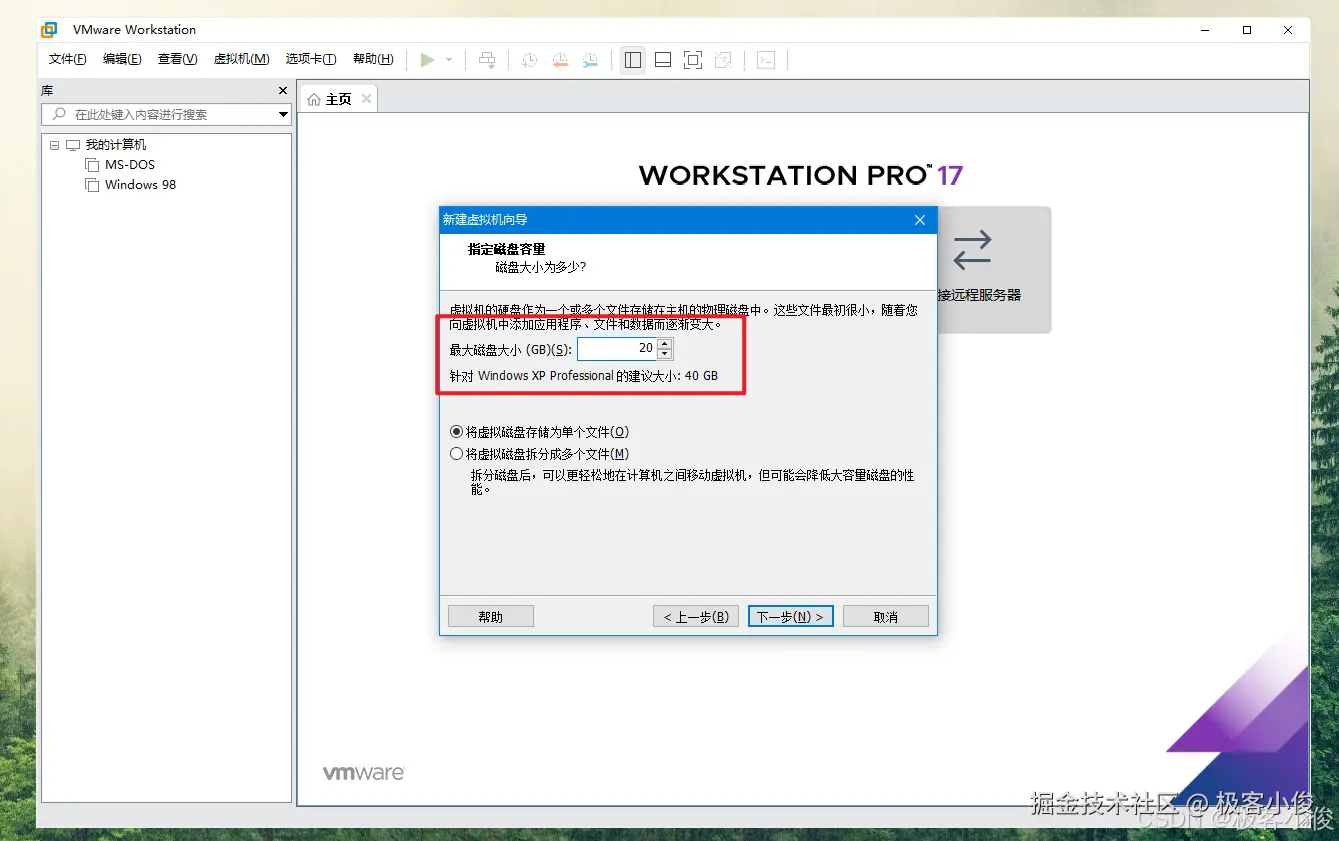Increase disk size with up arrow
The height and width of the screenshot is (841, 1339).
pyautogui.click(x=665, y=343)
